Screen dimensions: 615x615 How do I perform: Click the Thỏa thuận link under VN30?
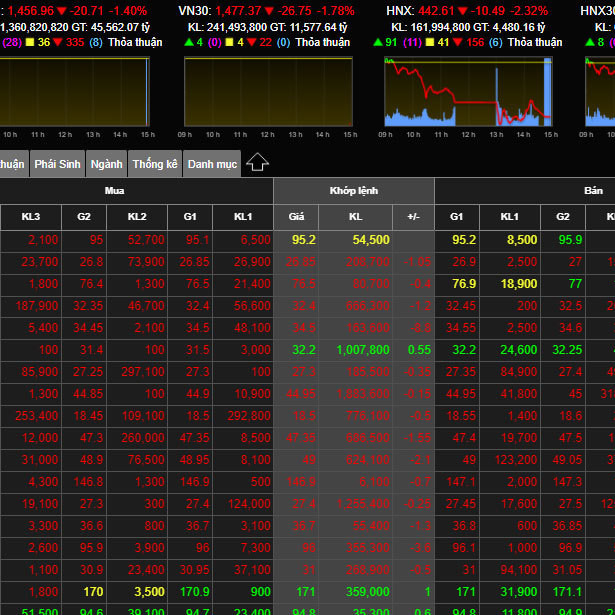[323, 42]
